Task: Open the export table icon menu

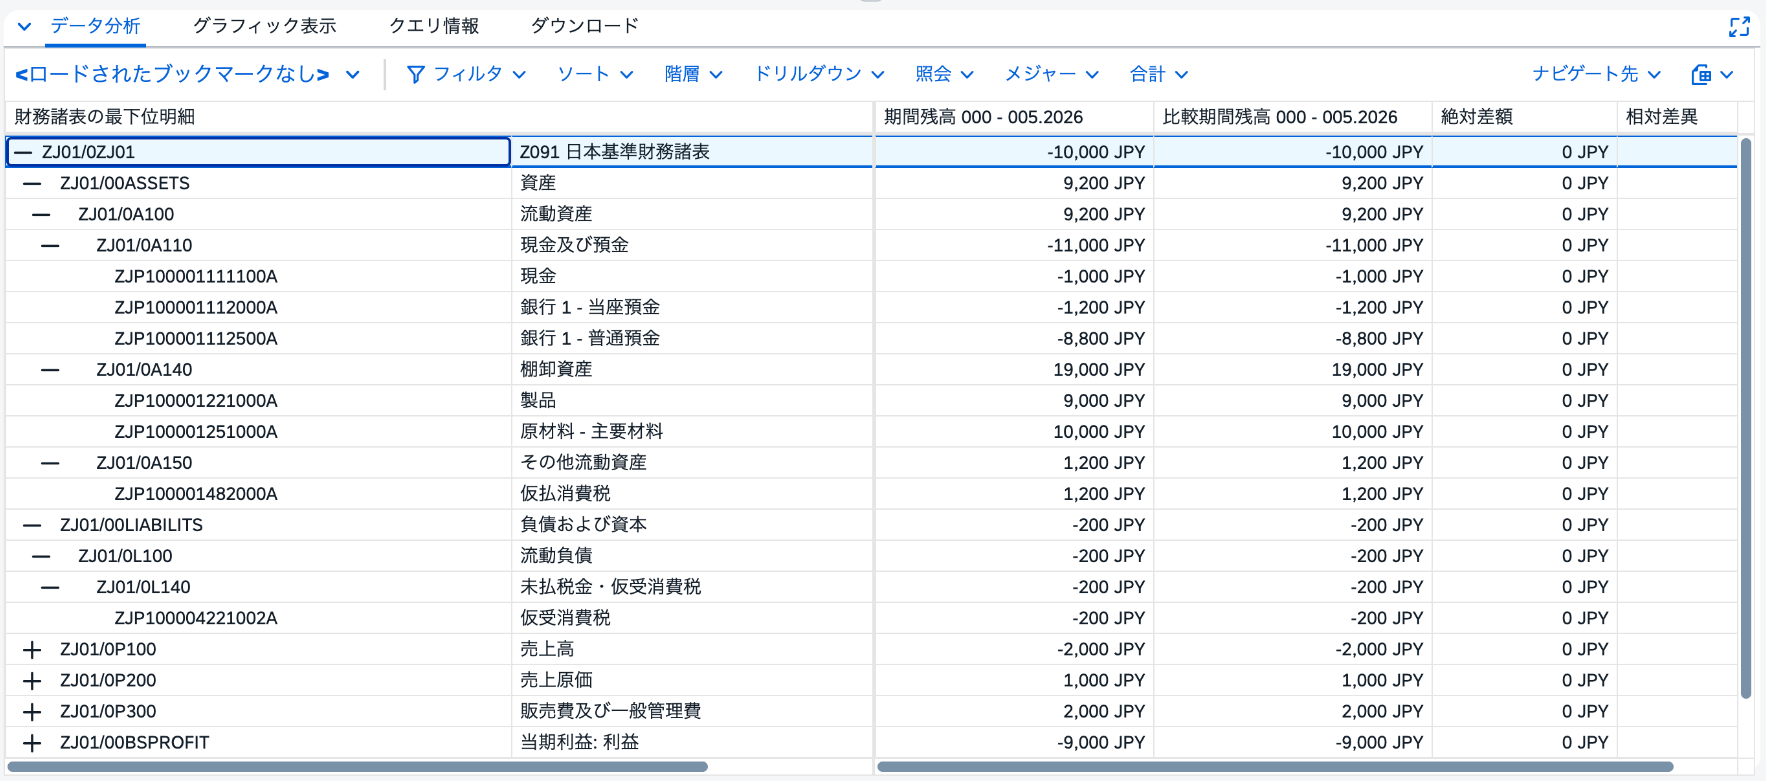Action: tap(1712, 74)
